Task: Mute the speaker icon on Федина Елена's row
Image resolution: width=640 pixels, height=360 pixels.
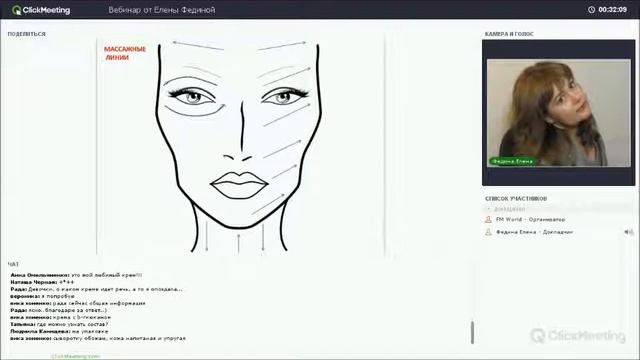Action: (628, 232)
